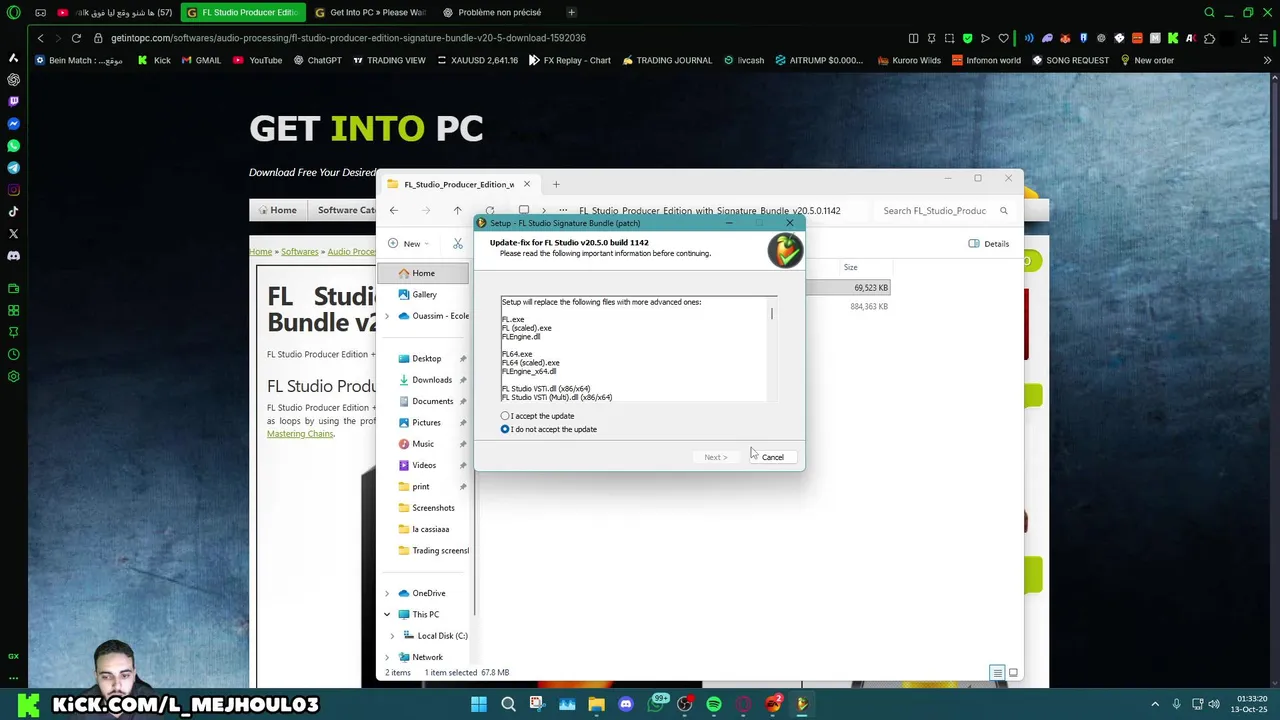Open Details pane in File Explorer
The image size is (1280, 720).
pos(989,244)
